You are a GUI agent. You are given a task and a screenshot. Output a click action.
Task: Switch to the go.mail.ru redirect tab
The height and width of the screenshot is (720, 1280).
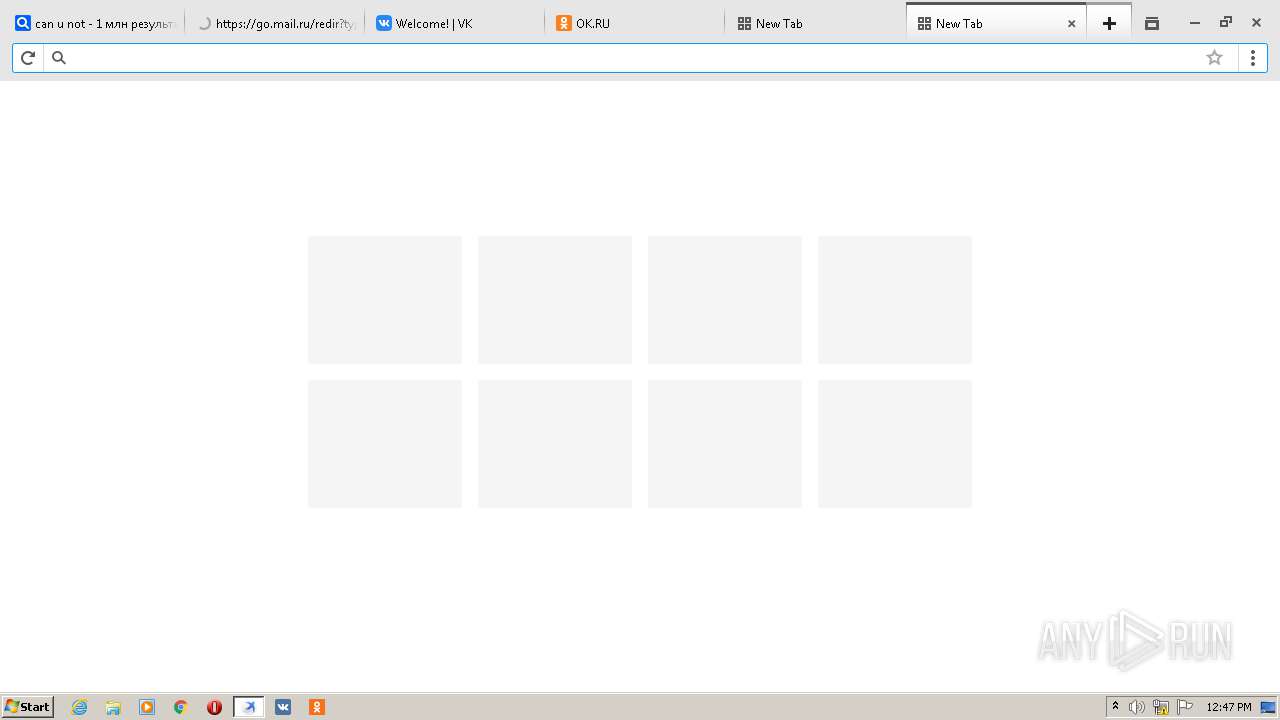(x=276, y=23)
